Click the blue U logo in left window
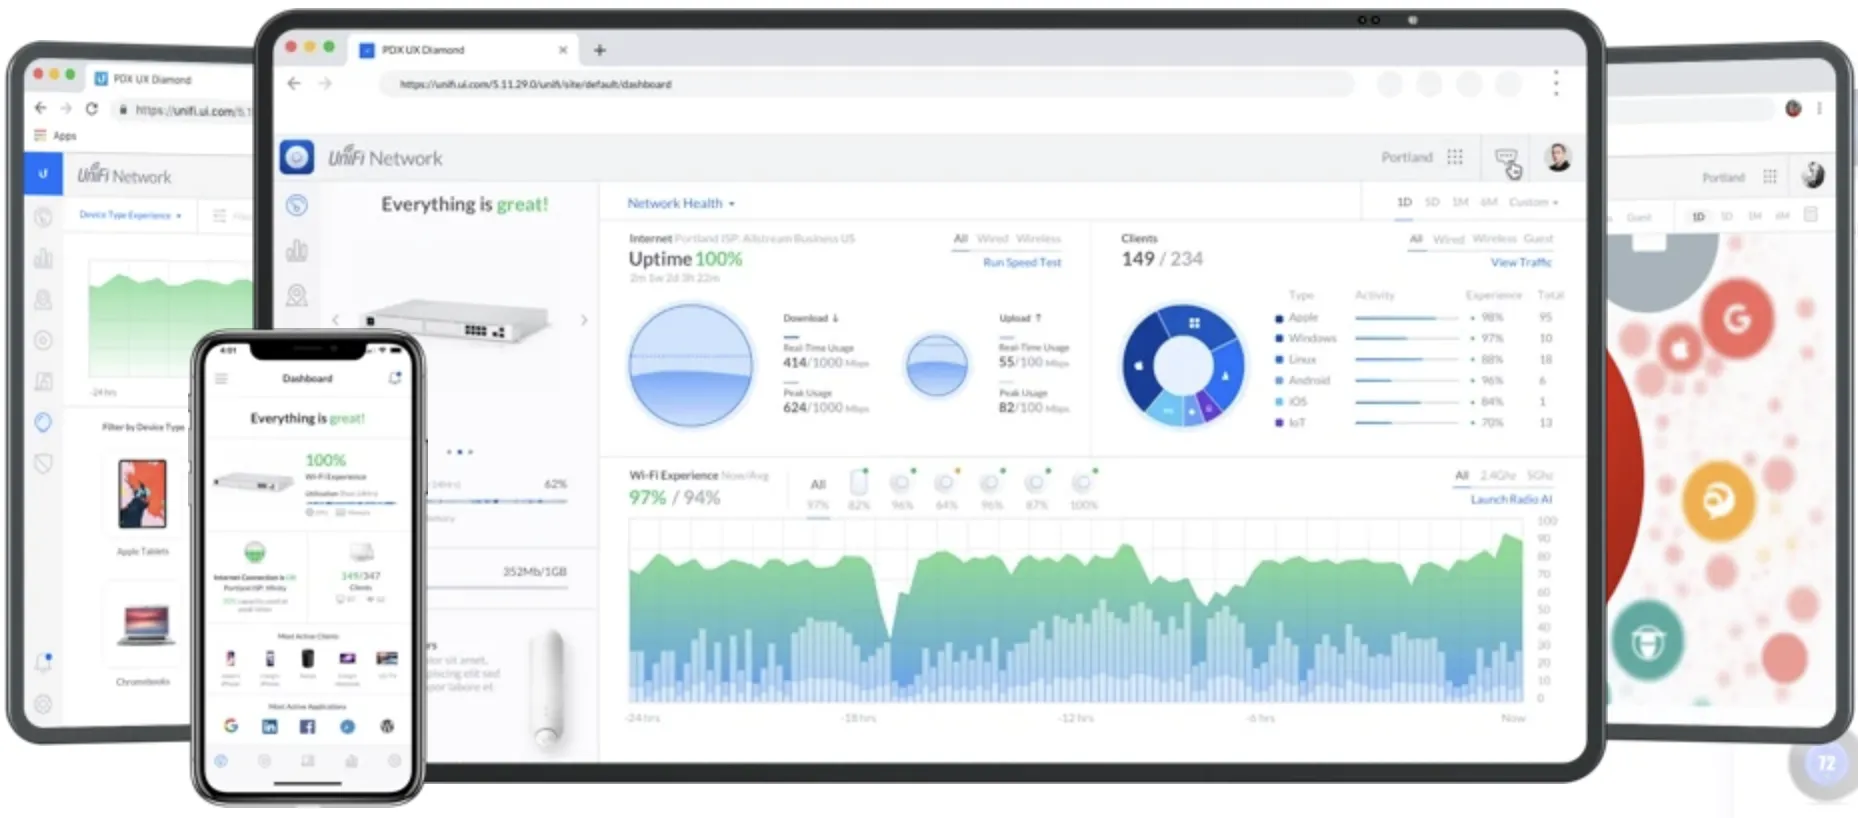Image resolution: width=1858 pixels, height=818 pixels. 43,174
